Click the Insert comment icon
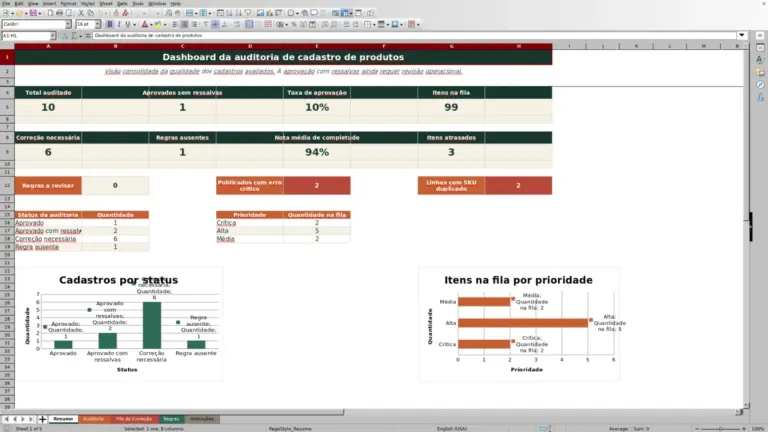The width and height of the screenshot is (768, 432). click(x=314, y=13)
